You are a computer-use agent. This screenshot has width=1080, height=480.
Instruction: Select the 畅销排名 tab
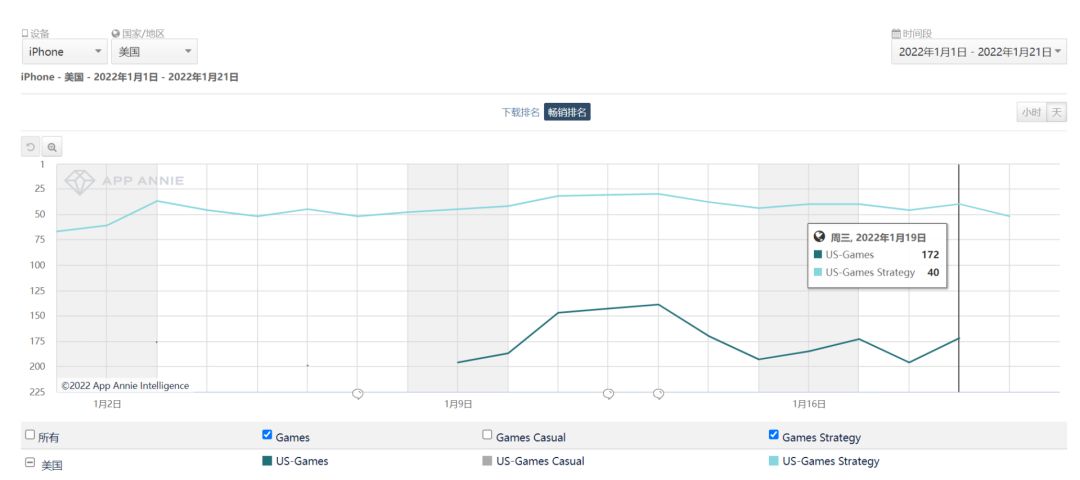pyautogui.click(x=567, y=113)
